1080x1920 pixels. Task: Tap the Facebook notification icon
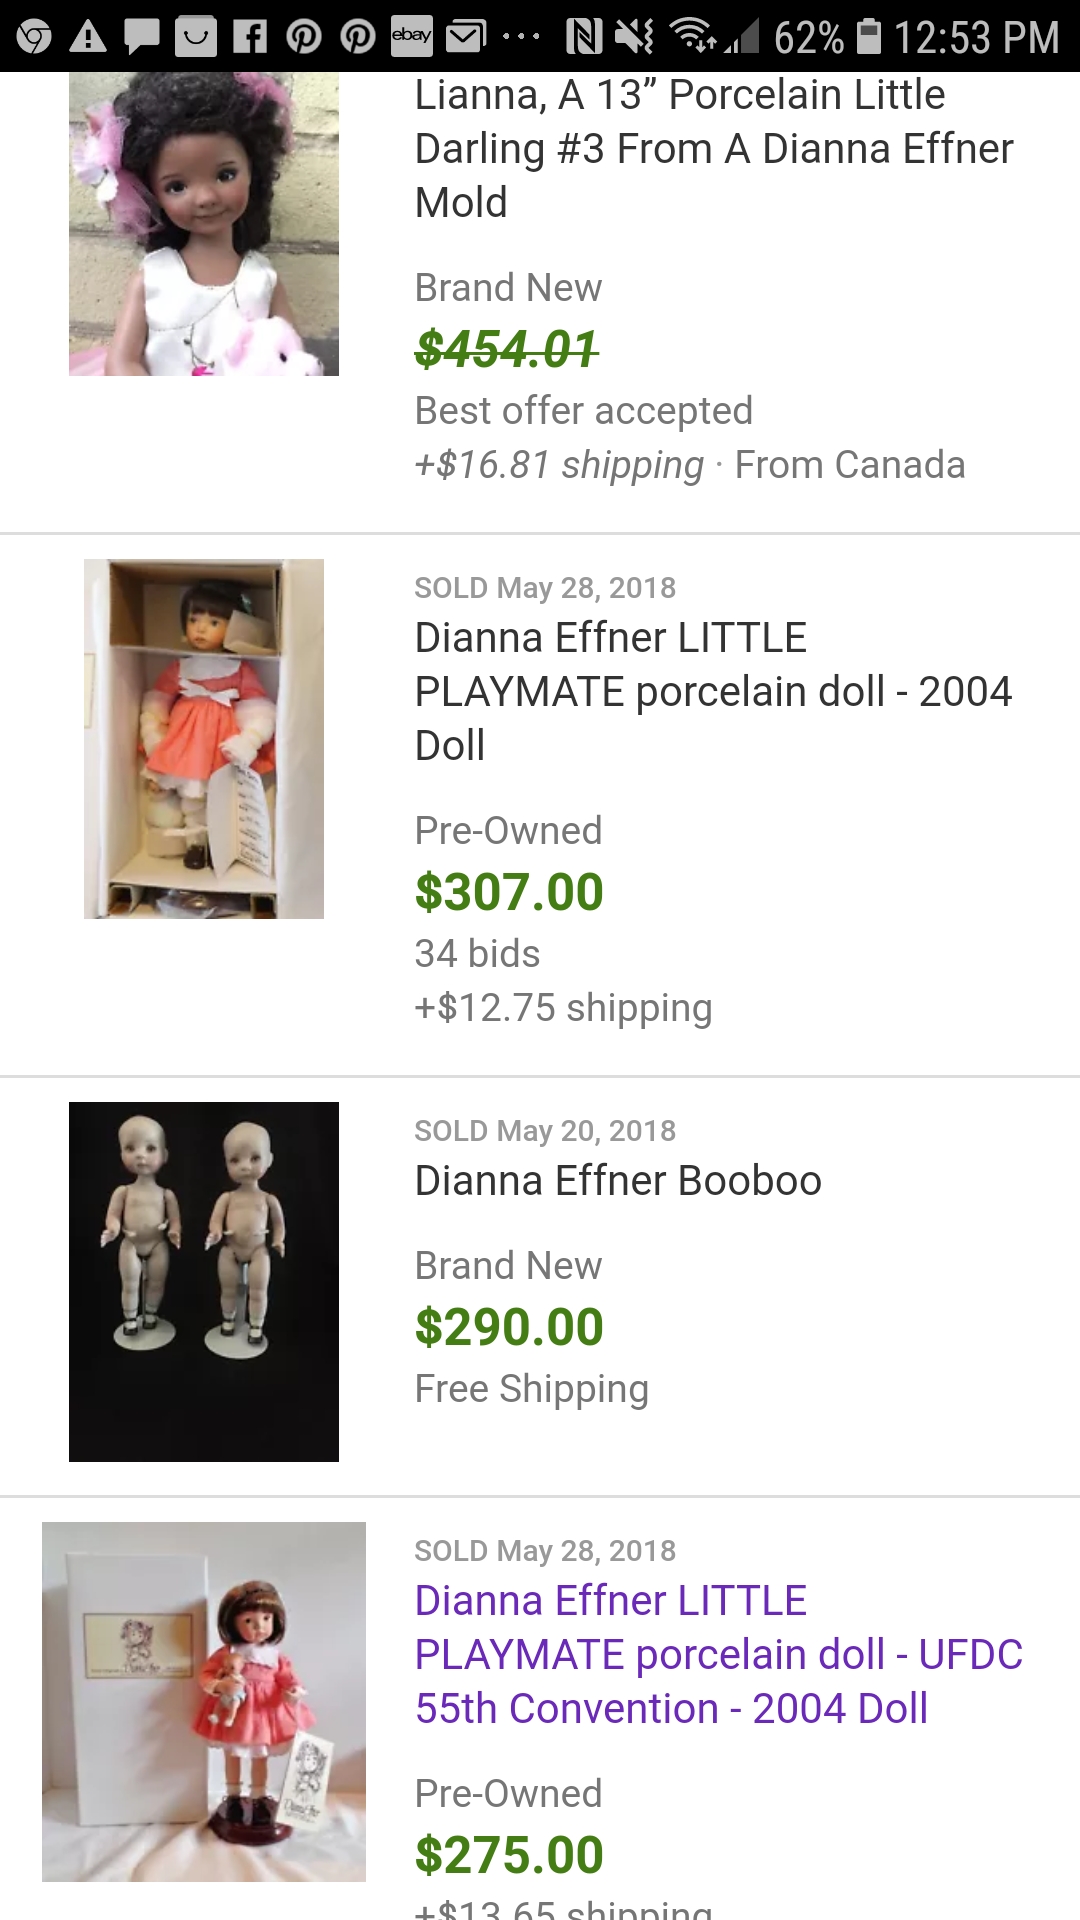[250, 37]
